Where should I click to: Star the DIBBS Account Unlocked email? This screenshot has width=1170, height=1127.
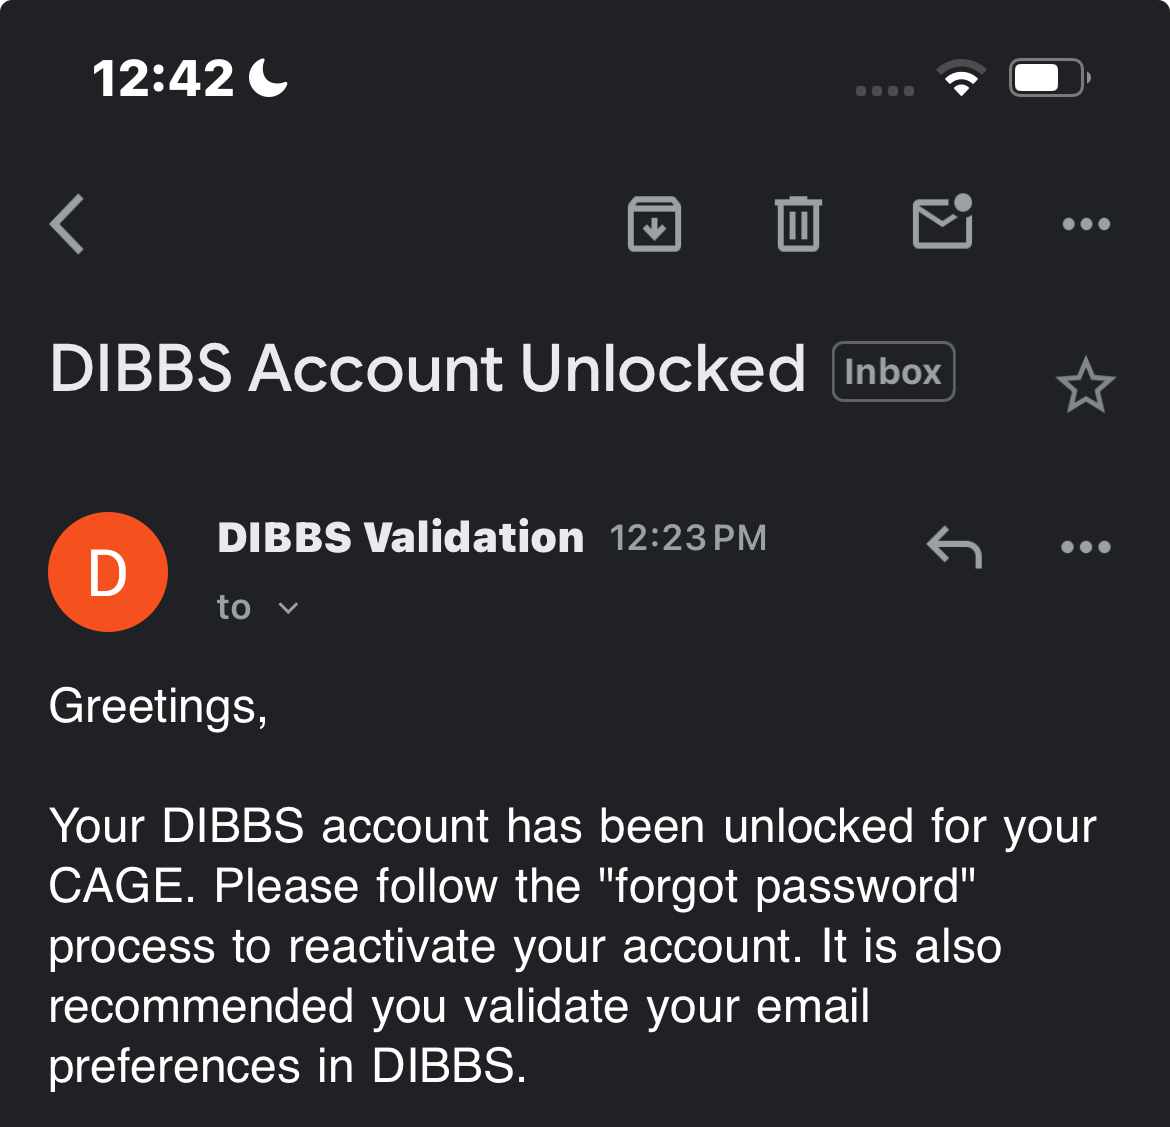click(x=1087, y=384)
